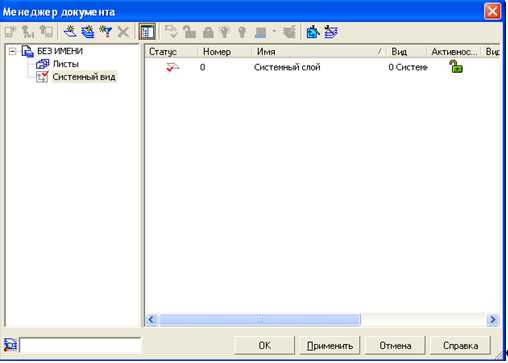Toggle the red checkmark status of layer 0
508x363 pixels.
(x=172, y=67)
